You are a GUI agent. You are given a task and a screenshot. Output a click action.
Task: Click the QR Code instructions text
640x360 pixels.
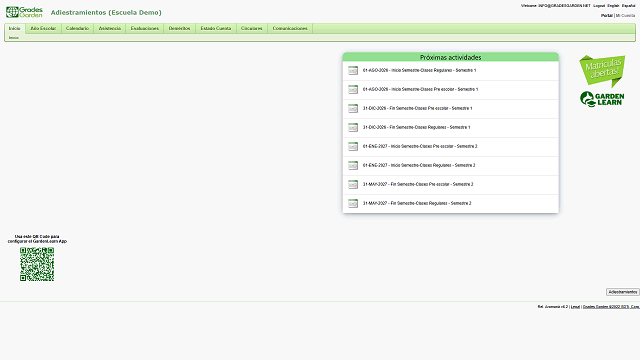coord(37,239)
